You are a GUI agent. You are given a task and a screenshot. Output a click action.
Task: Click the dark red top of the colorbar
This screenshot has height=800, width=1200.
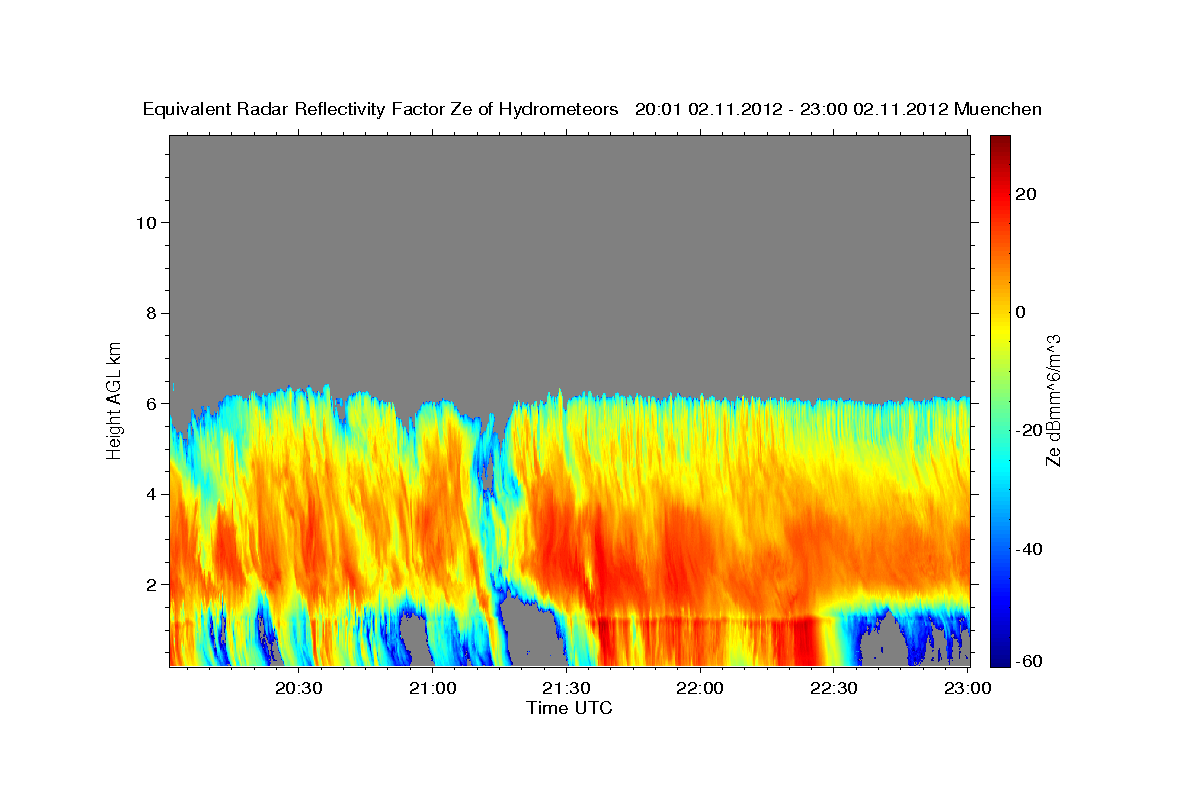[x=999, y=143]
